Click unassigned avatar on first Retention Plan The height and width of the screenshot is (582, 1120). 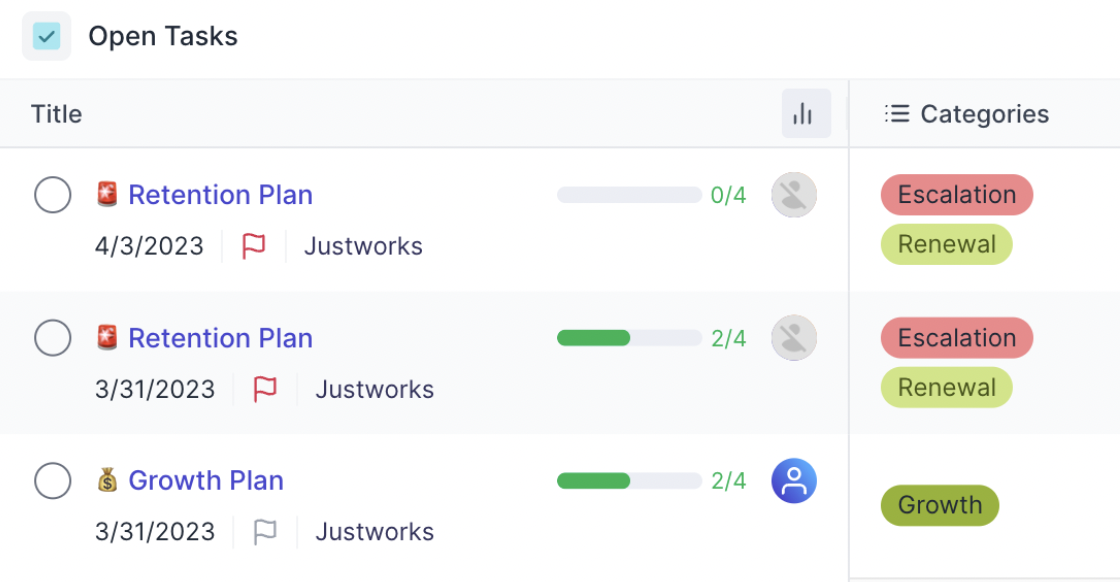794,195
